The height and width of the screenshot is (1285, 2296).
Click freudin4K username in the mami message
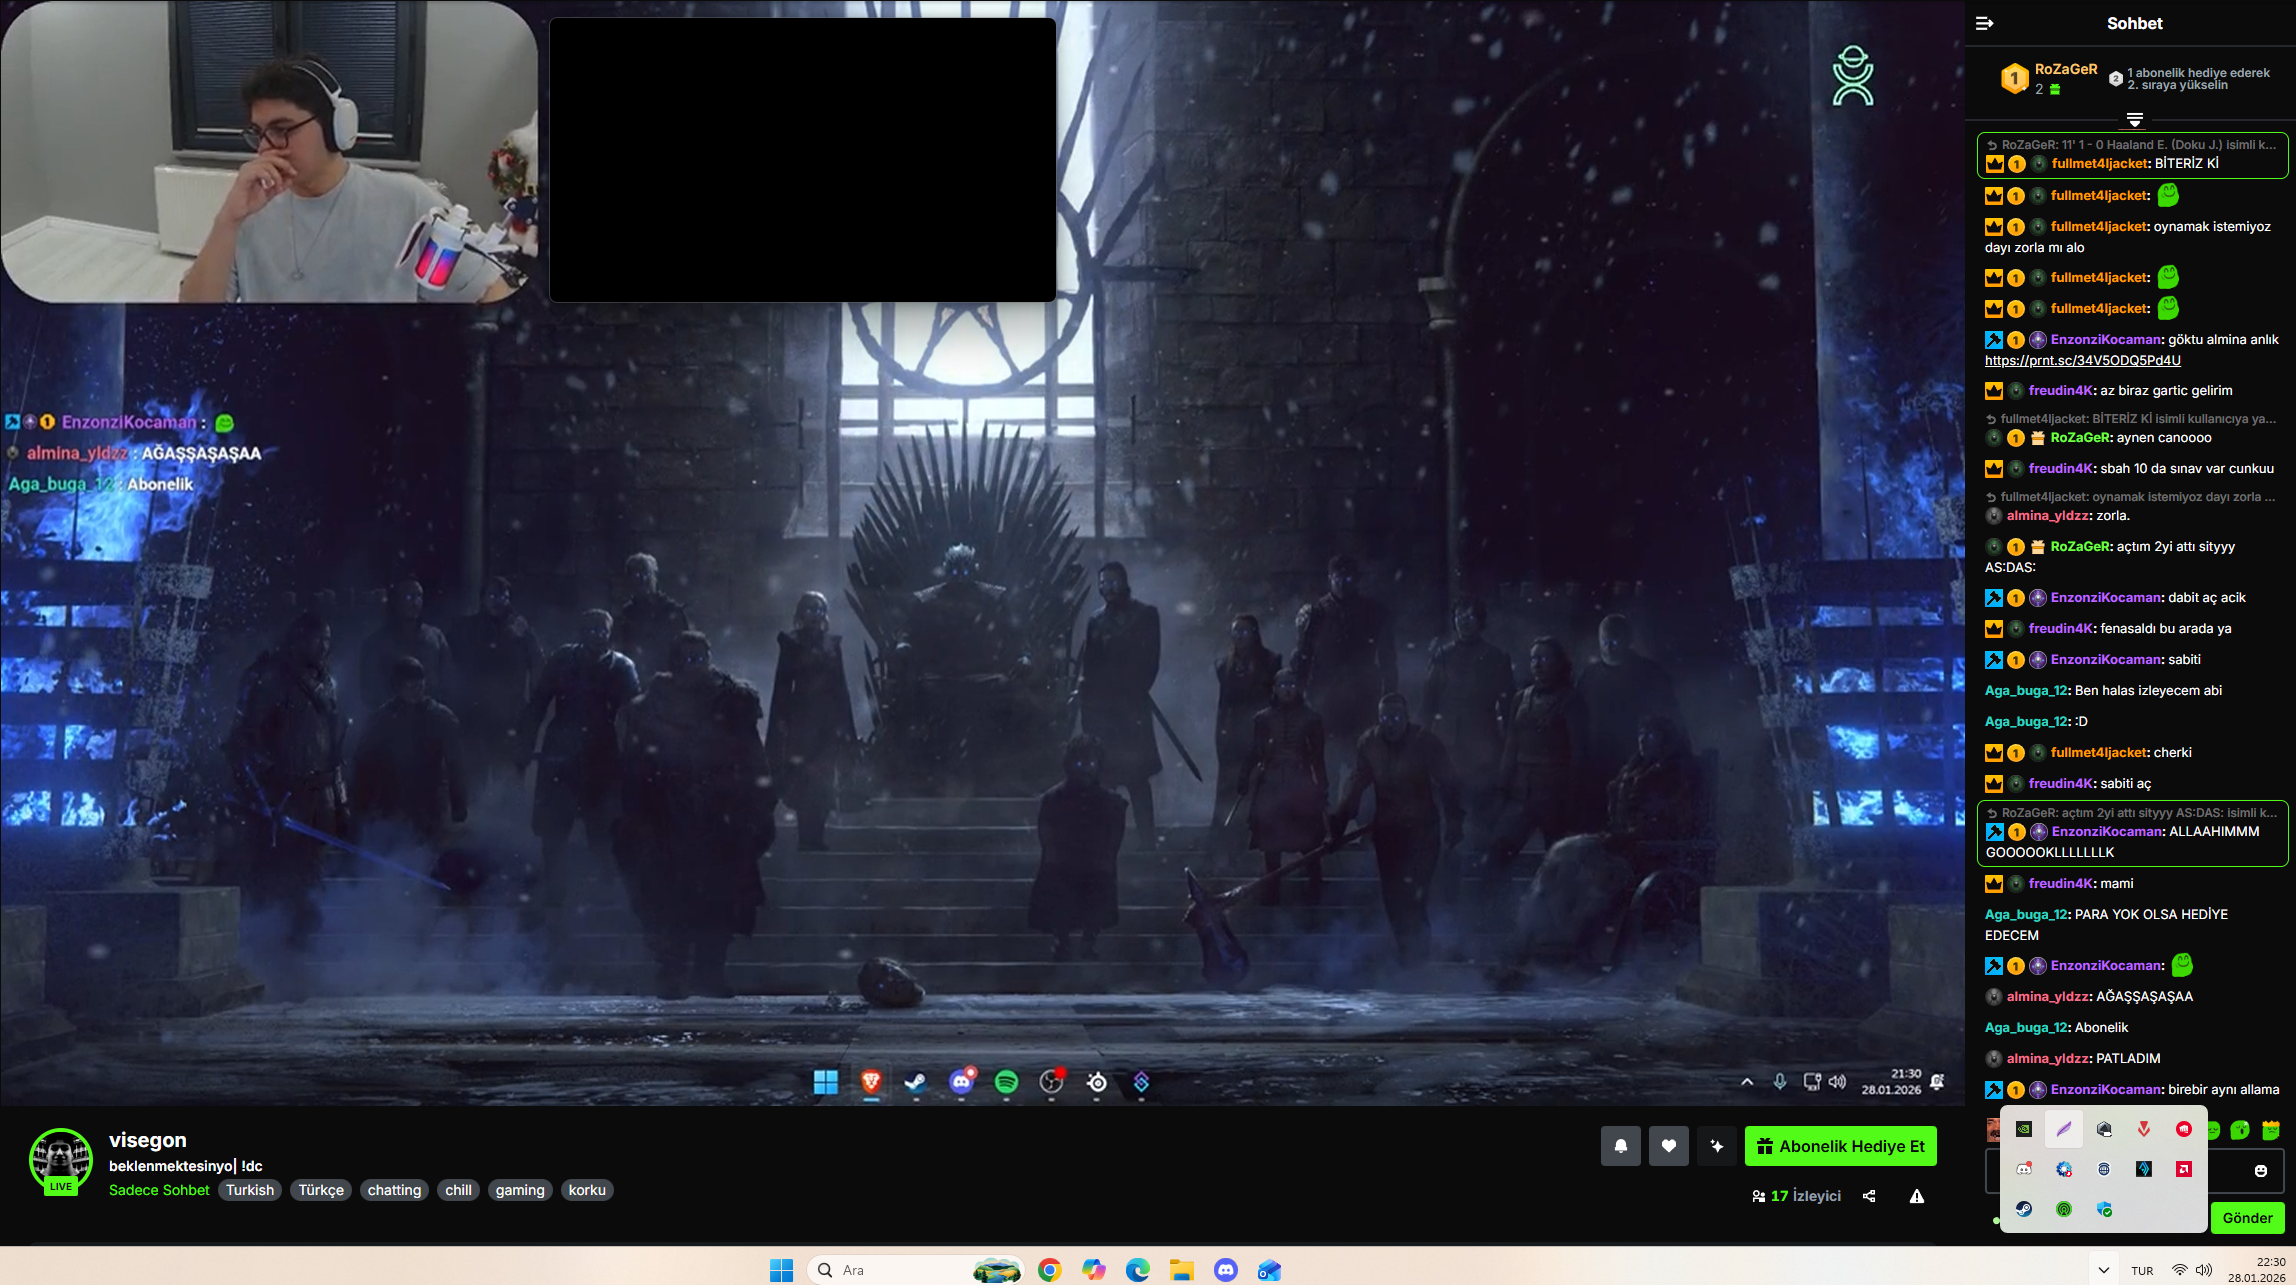(2060, 883)
